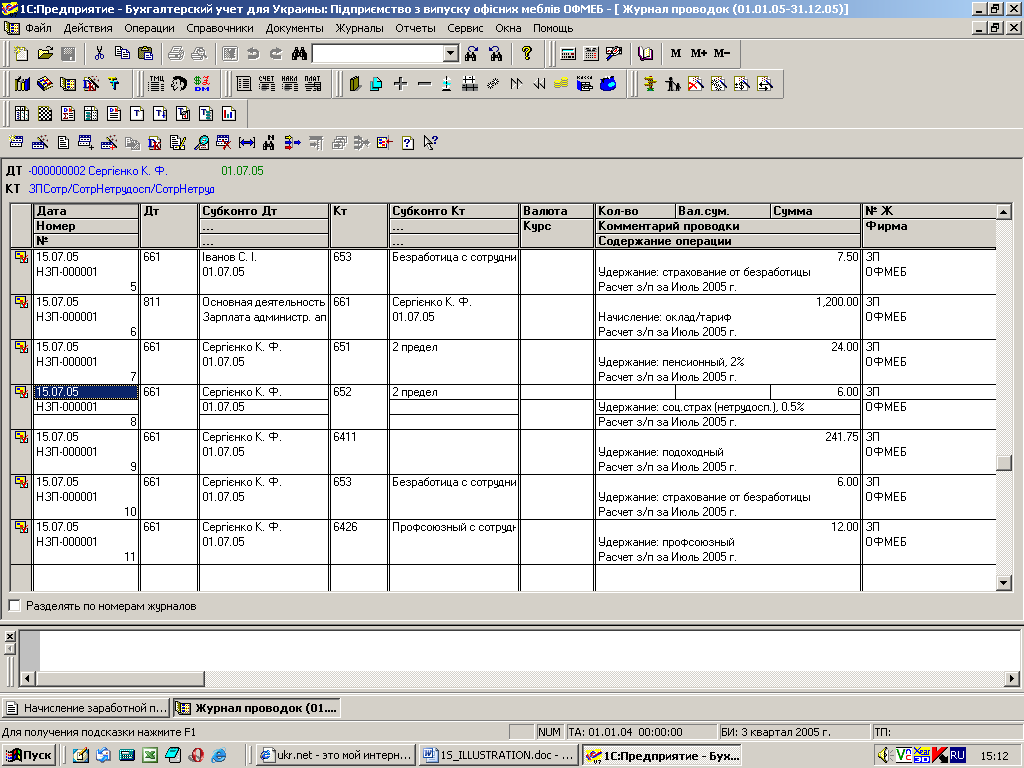
Task: Close the message pane with X button
Action: click(x=10, y=636)
